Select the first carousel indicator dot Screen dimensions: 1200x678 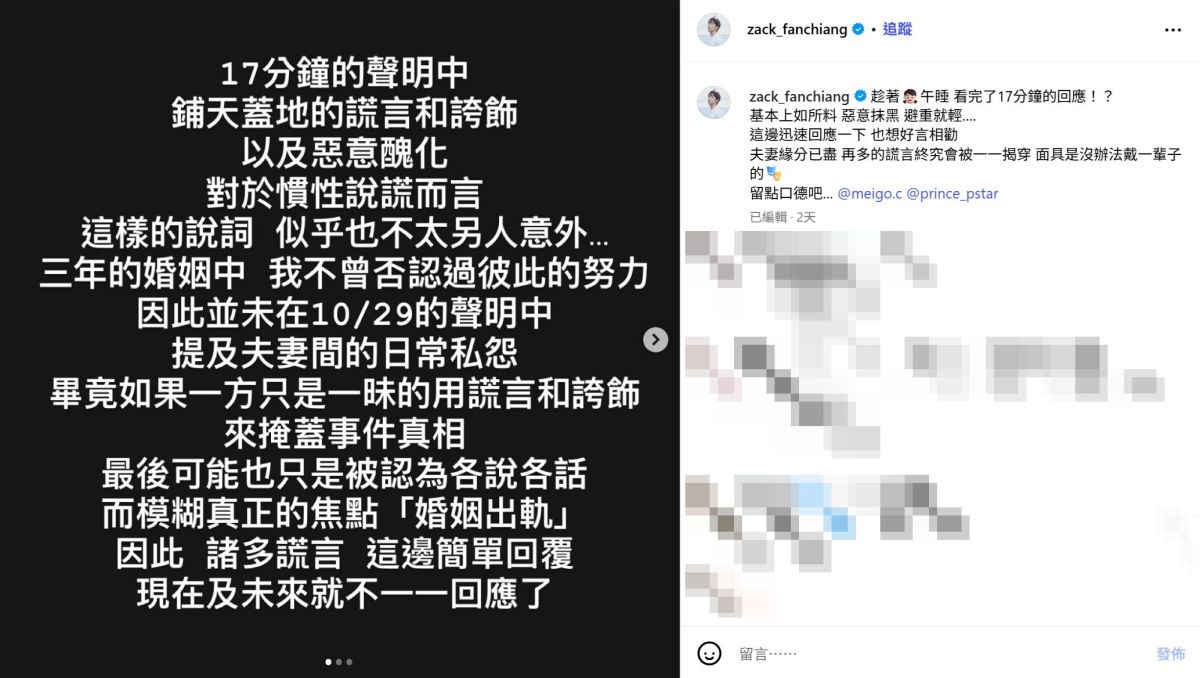[x=329, y=661]
